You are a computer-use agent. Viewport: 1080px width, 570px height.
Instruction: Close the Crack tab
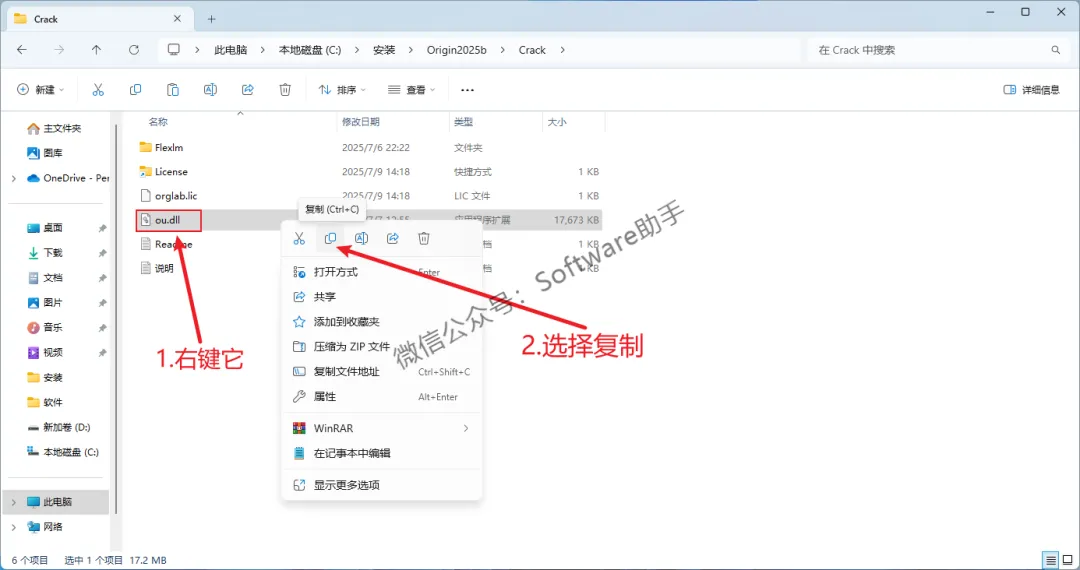click(177, 19)
